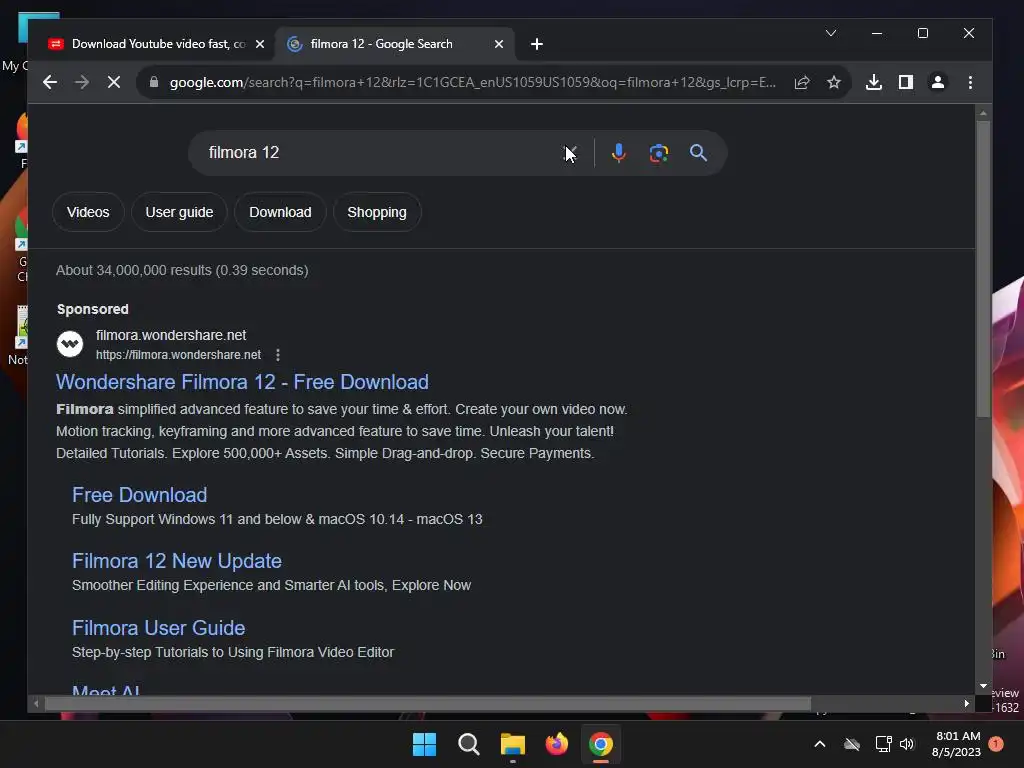Screen dimensions: 1024x768
Task: Show hidden system tray icons
Action: pyautogui.click(x=820, y=744)
